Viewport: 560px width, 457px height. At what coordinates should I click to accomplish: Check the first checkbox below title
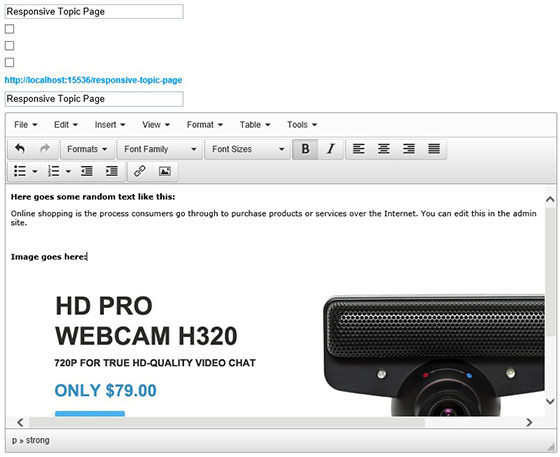(x=10, y=29)
